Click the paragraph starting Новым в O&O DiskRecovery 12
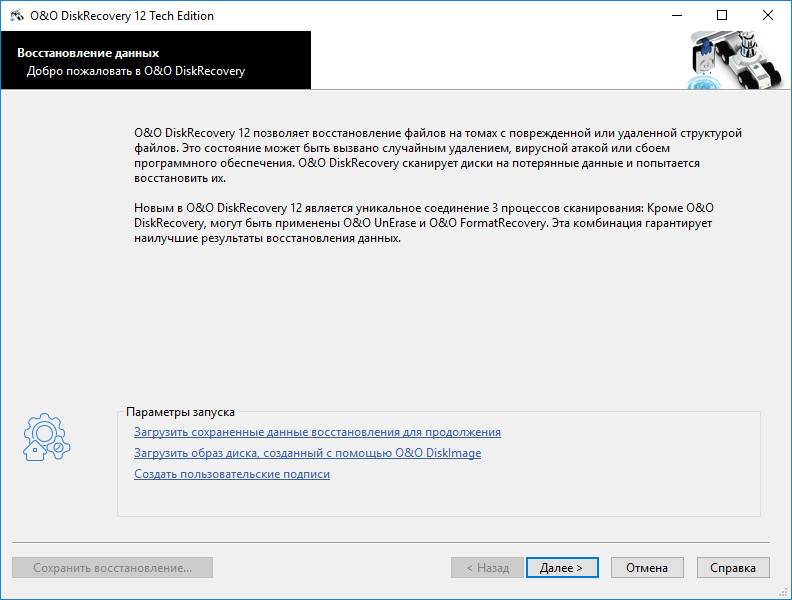The image size is (792, 600). (424, 223)
